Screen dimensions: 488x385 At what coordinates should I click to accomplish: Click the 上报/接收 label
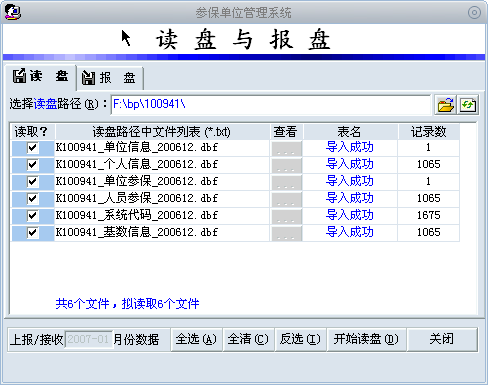[x=37, y=340]
